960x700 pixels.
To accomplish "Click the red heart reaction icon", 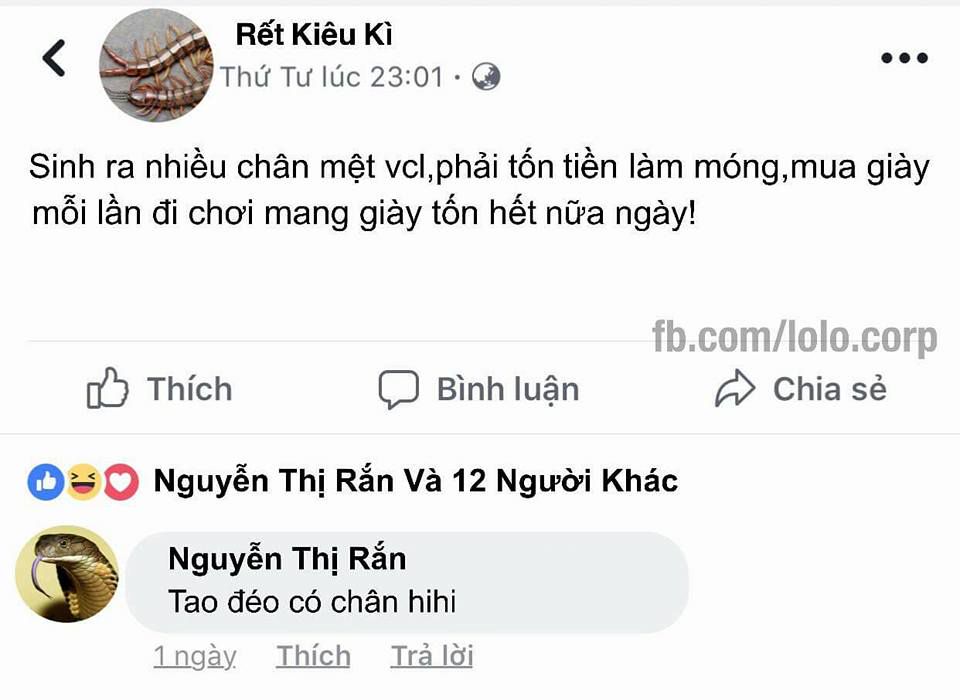I will click(121, 482).
